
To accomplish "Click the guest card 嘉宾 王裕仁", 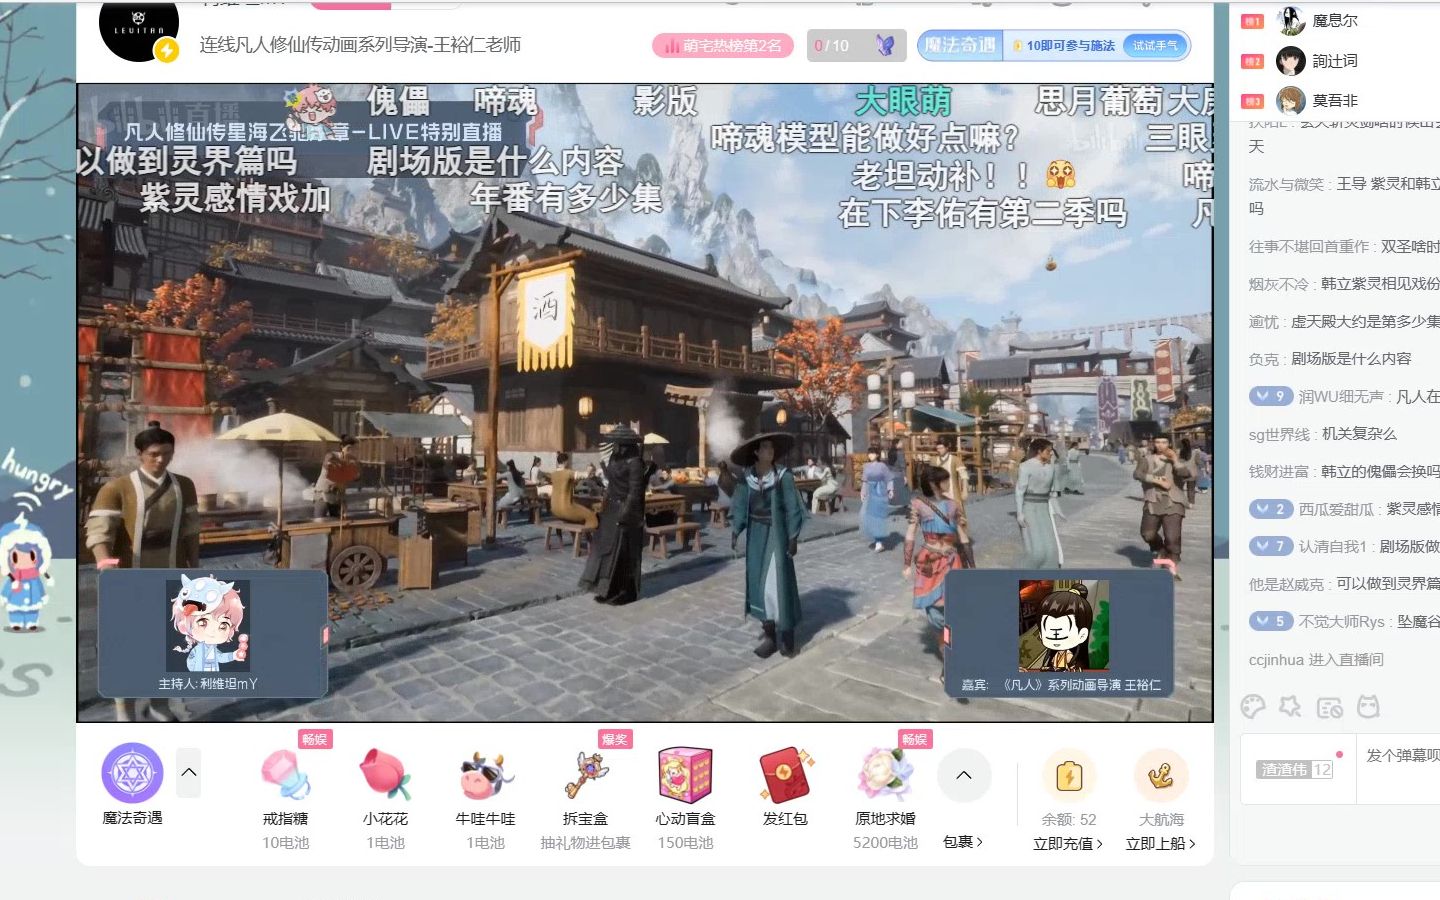I will point(1059,634).
